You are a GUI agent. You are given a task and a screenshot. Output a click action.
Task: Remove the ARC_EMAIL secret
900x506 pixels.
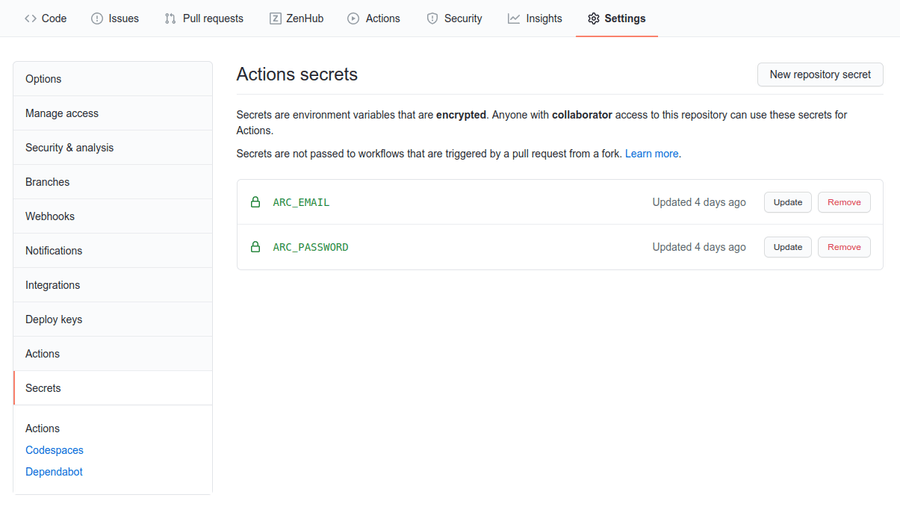click(x=844, y=202)
